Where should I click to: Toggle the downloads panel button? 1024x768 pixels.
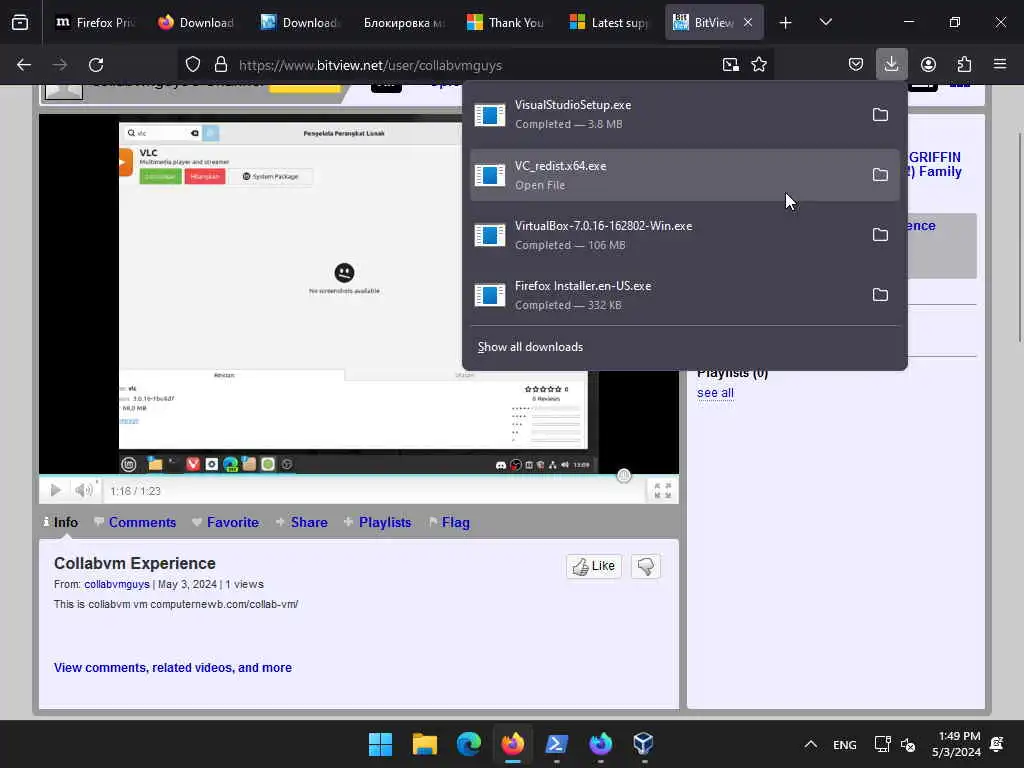click(891, 65)
